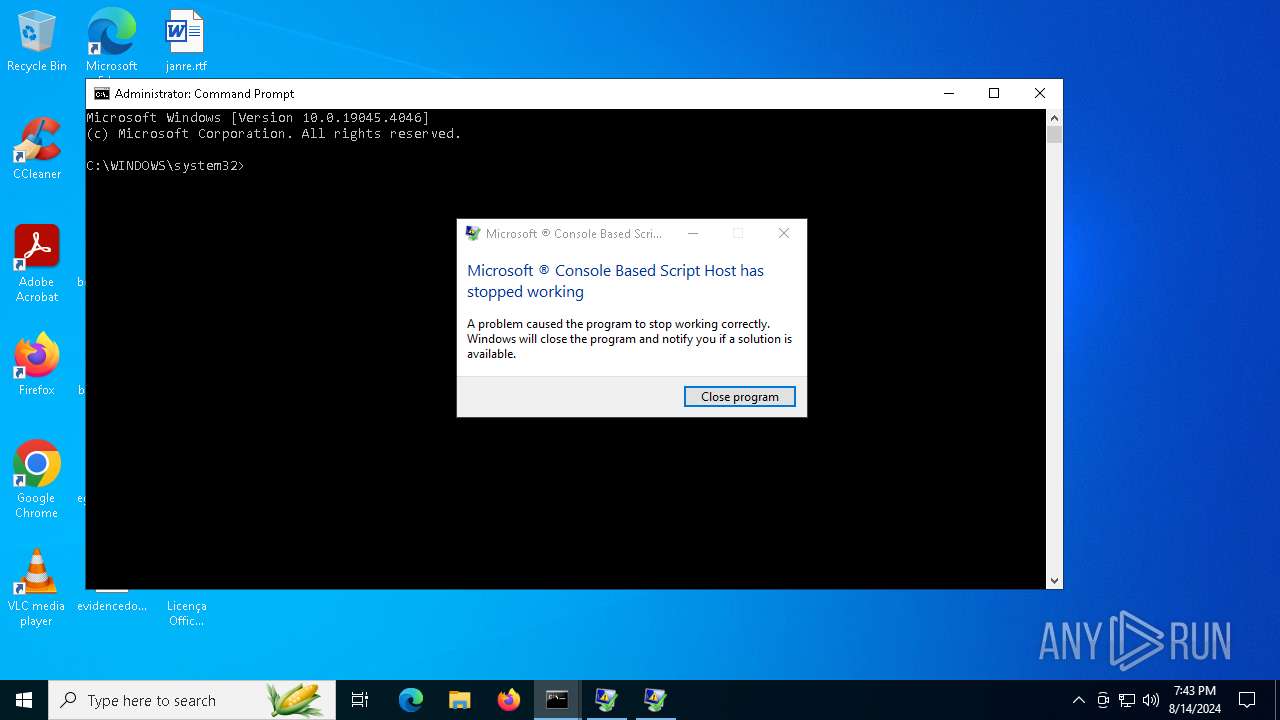Screen dimensions: 1280x720
Task: Open Firefox from the taskbar
Action: pyautogui.click(x=509, y=700)
